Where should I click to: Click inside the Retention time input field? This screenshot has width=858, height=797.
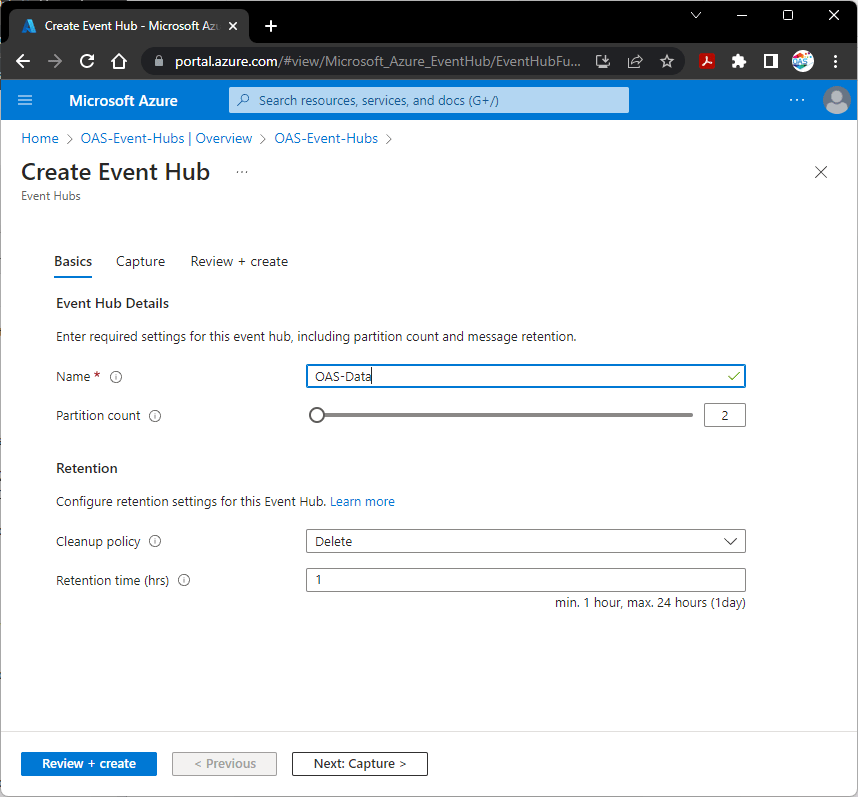click(525, 580)
